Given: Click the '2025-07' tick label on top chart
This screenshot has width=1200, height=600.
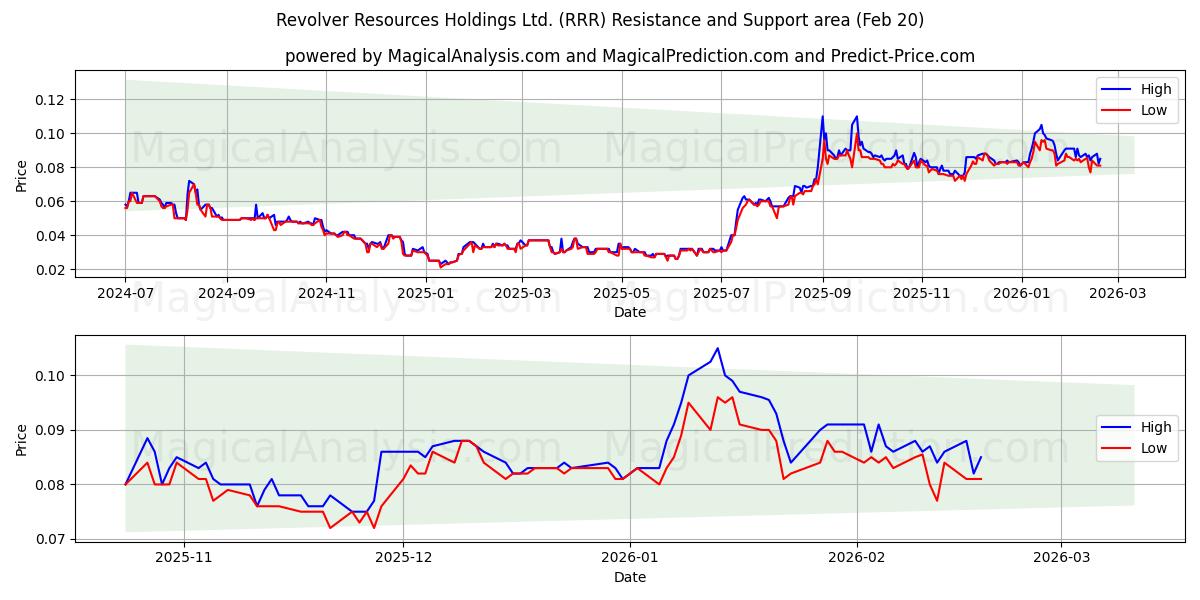Looking at the screenshot, I should click(x=723, y=294).
